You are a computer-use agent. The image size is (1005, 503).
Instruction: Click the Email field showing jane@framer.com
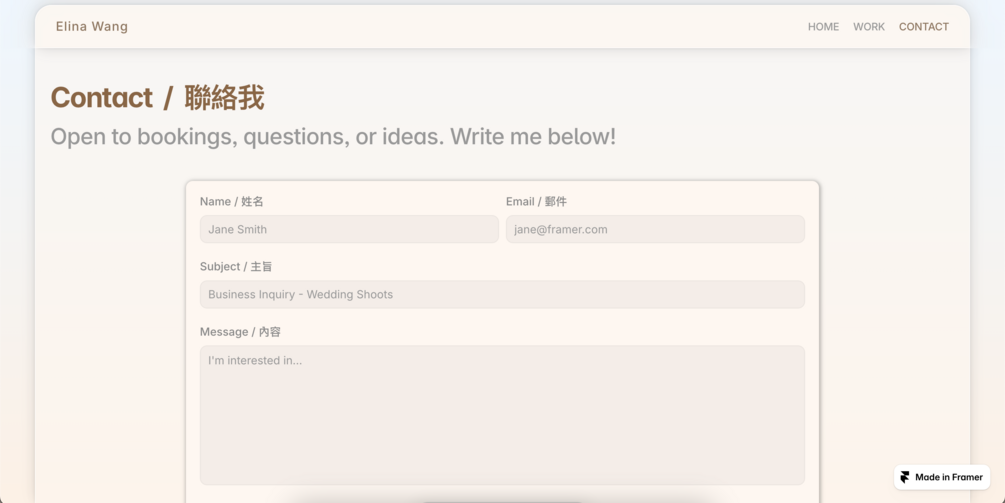coord(655,229)
